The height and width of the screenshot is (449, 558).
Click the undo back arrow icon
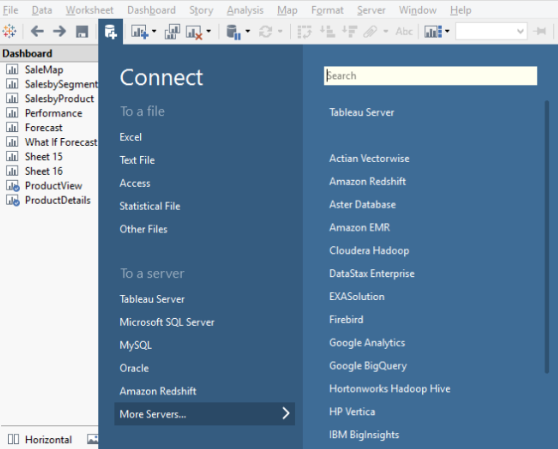37,31
